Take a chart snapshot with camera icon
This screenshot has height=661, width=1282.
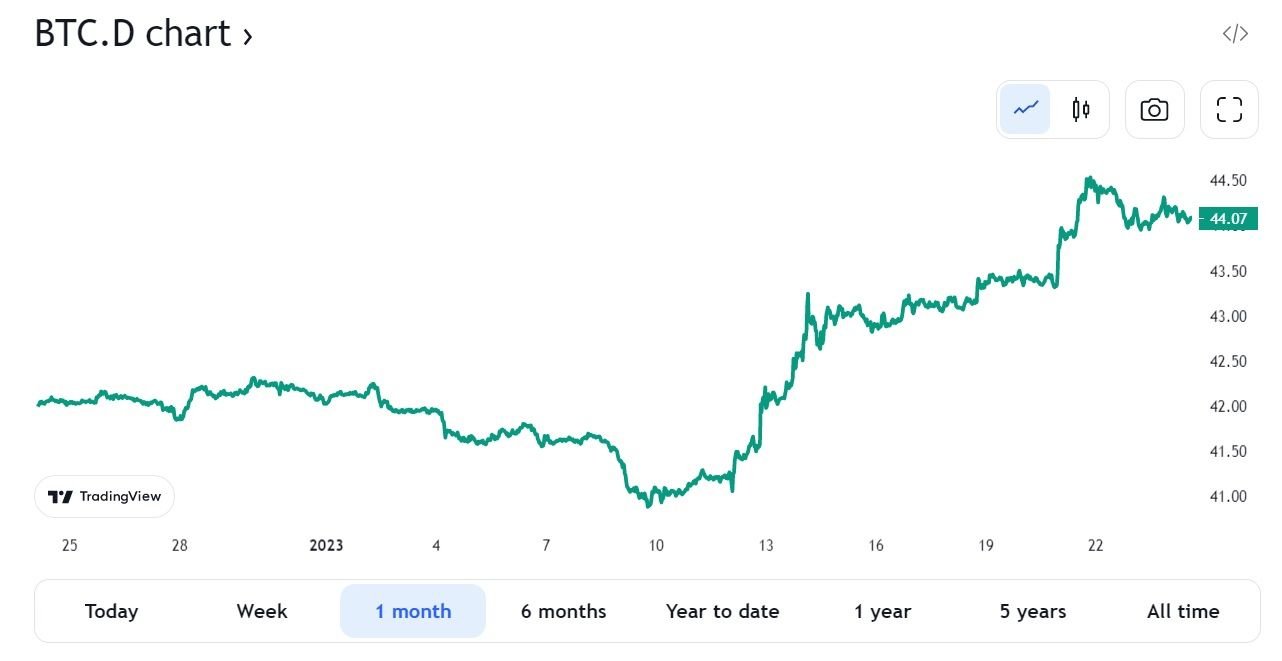pos(1154,109)
